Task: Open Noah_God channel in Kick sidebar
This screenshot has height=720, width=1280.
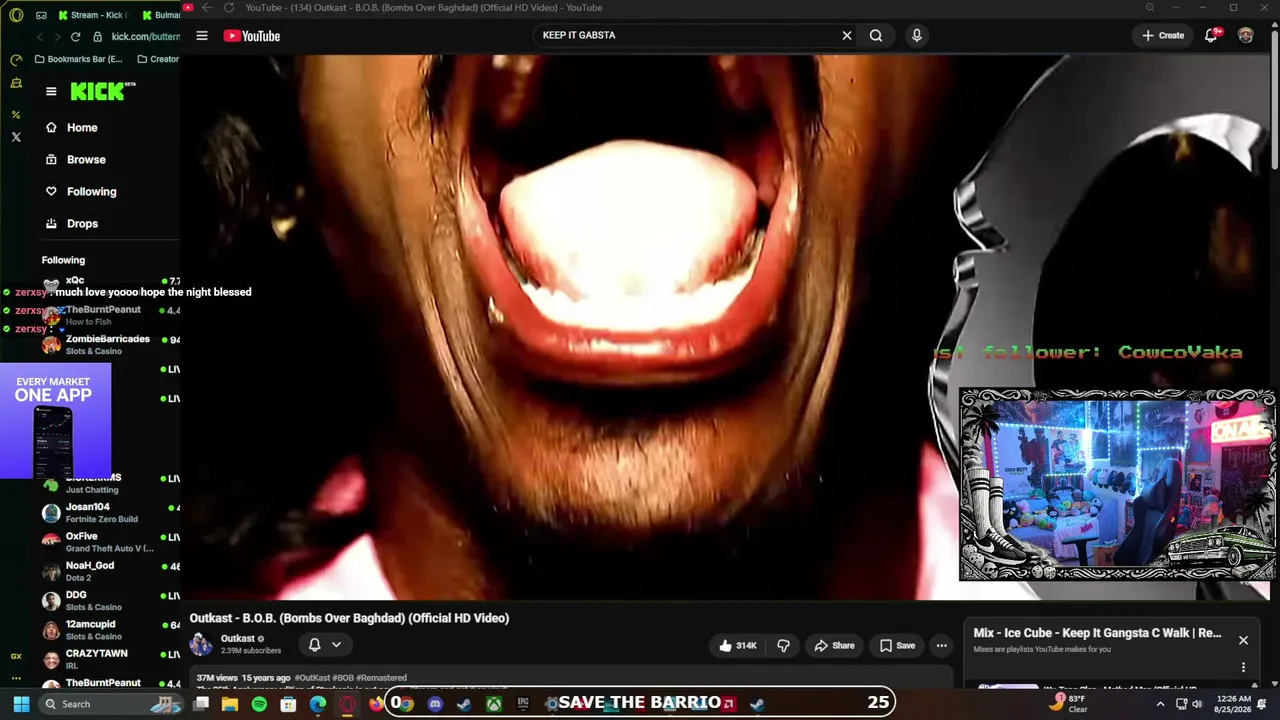Action: pos(110,571)
